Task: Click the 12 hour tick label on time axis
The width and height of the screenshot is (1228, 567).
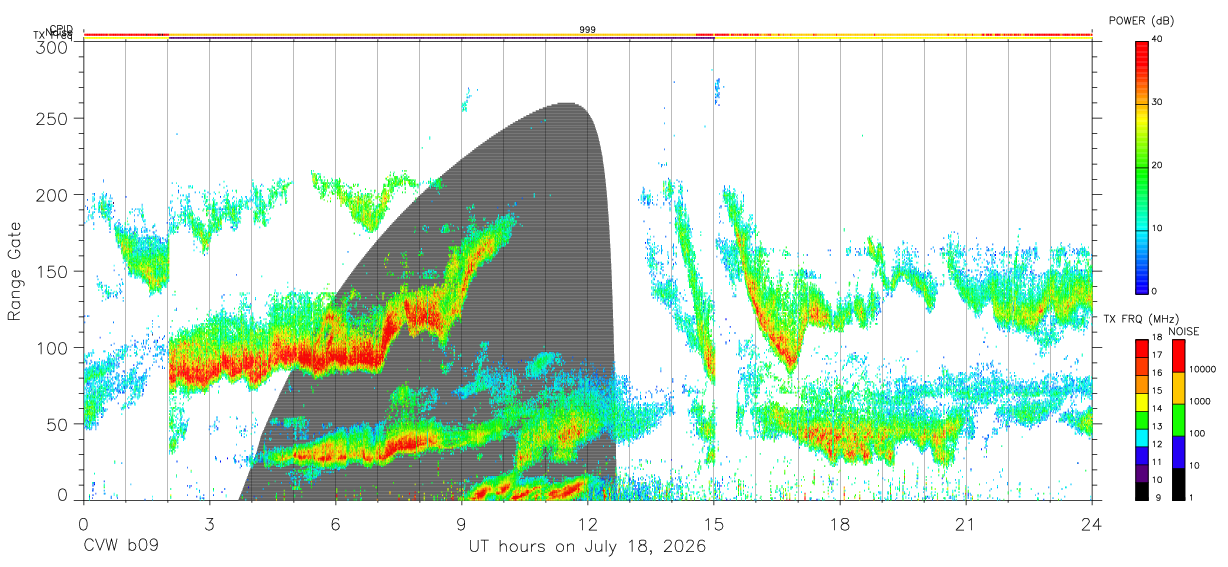Action: click(588, 523)
